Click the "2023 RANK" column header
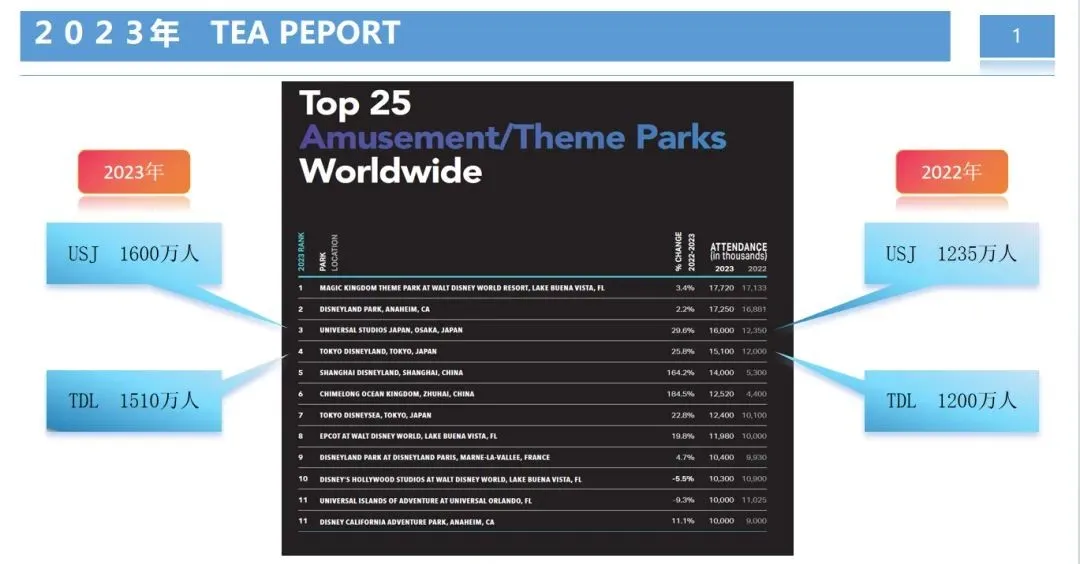 pyautogui.click(x=301, y=251)
